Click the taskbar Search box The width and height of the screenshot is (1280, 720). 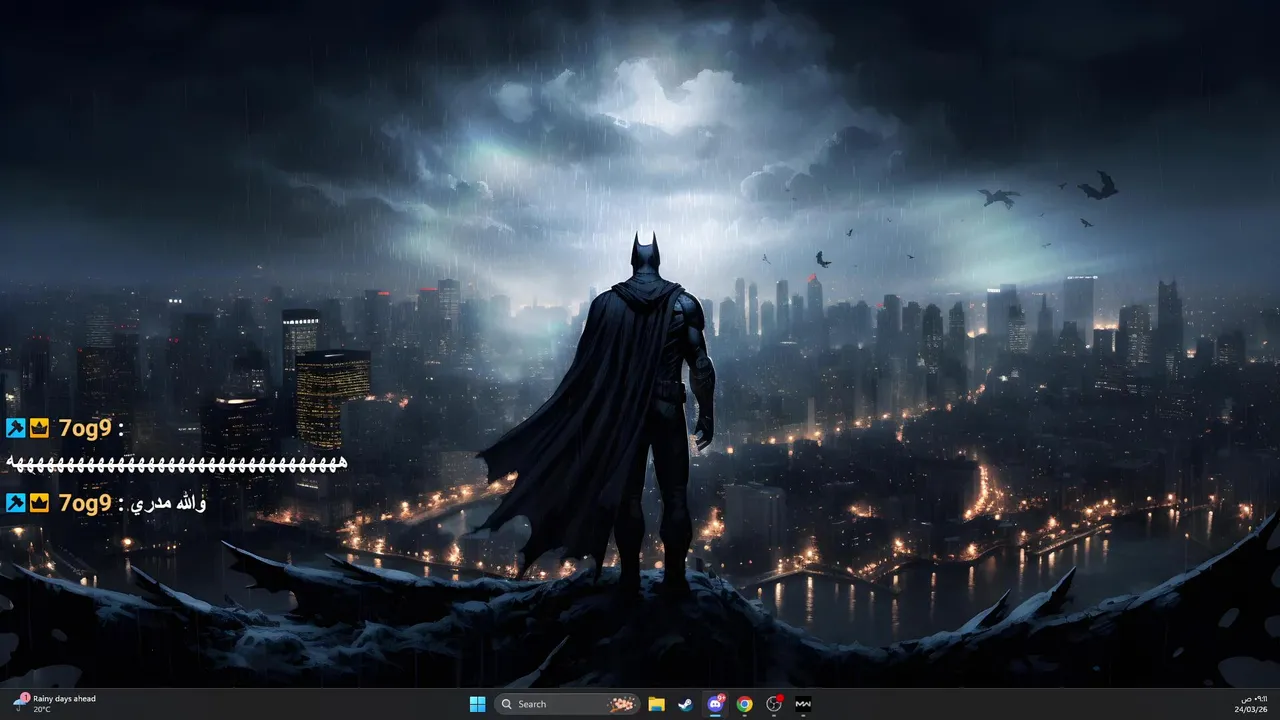point(567,704)
